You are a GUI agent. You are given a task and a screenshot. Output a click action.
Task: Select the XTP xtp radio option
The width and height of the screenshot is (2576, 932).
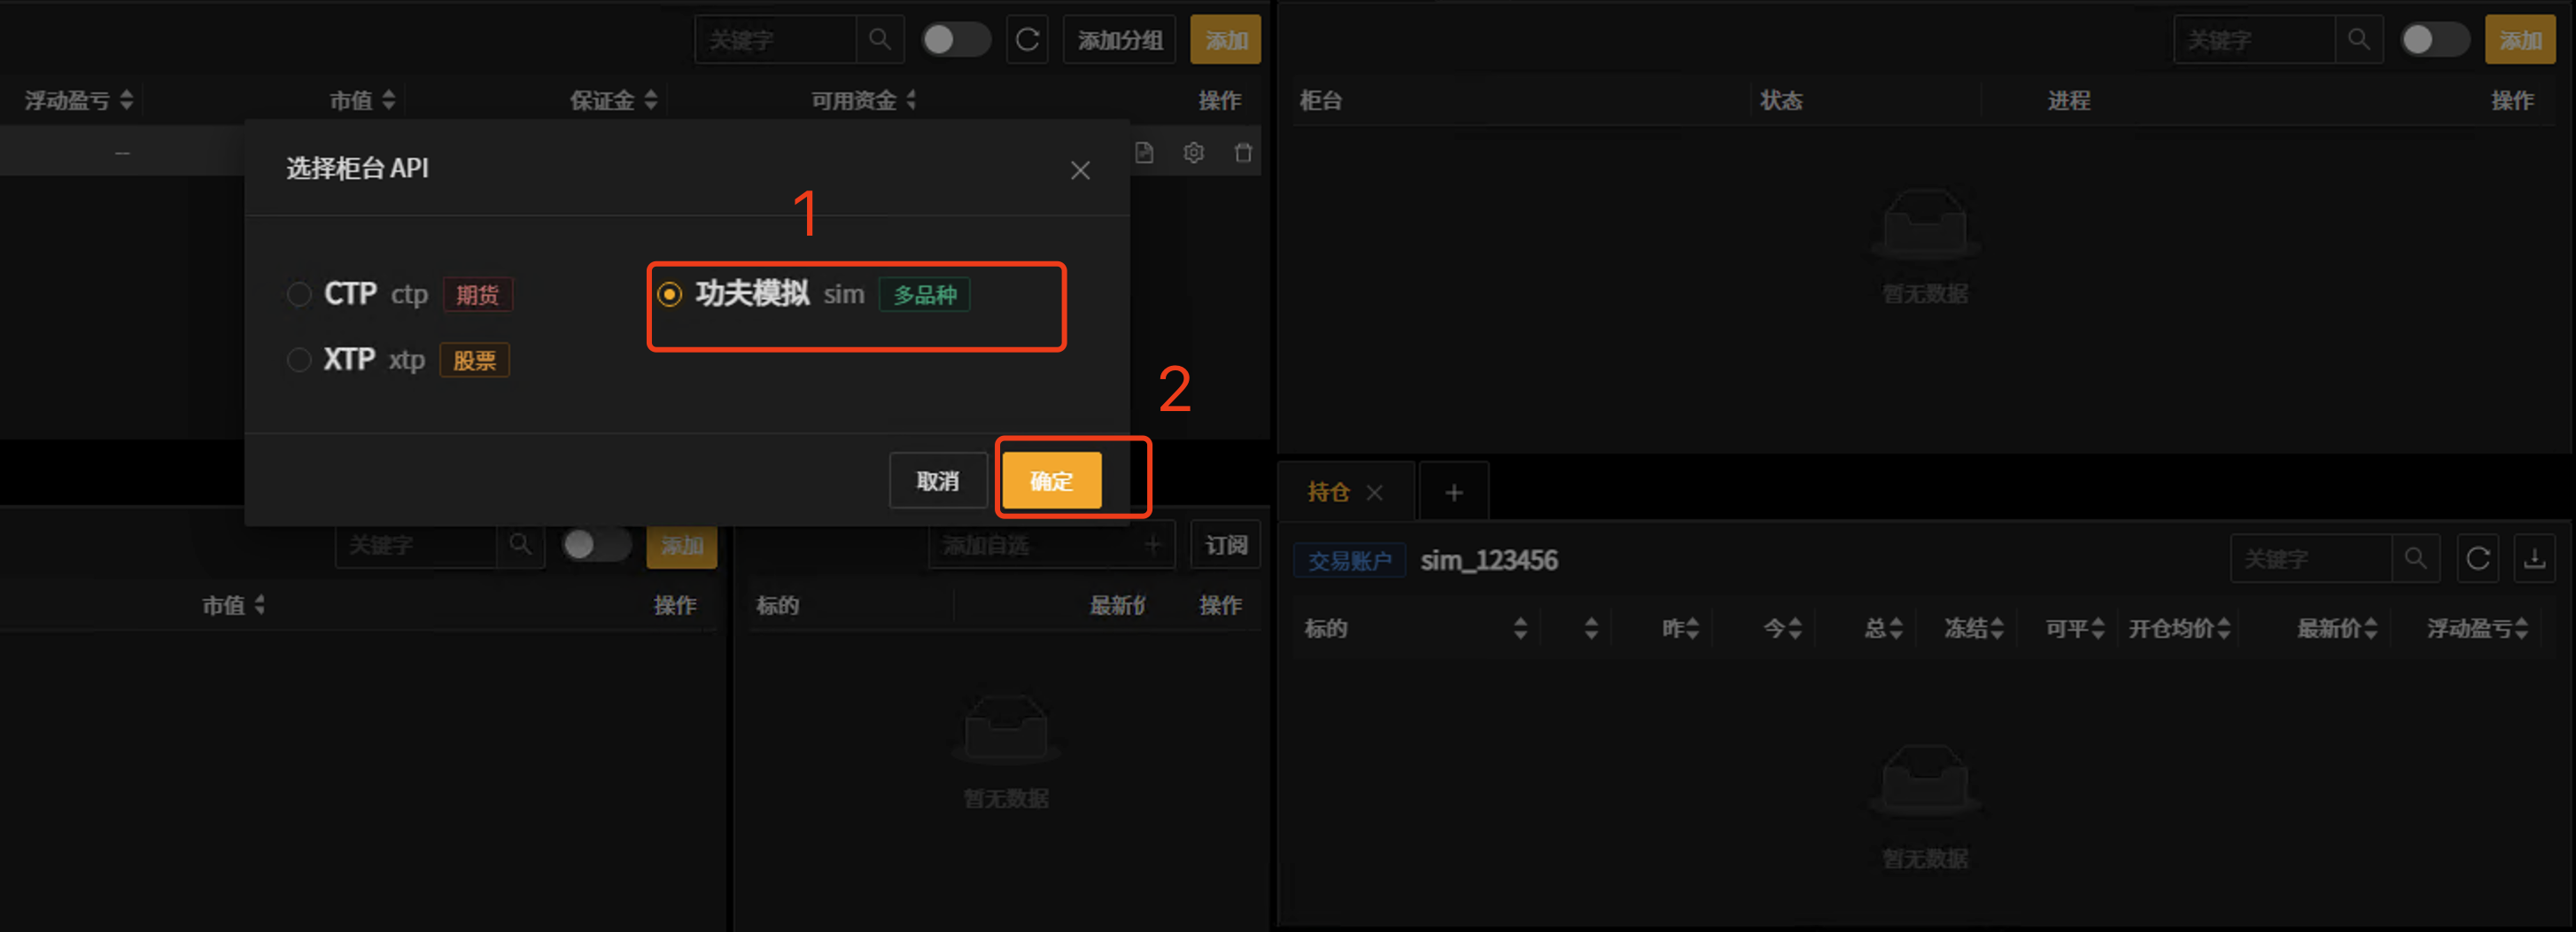tap(299, 360)
